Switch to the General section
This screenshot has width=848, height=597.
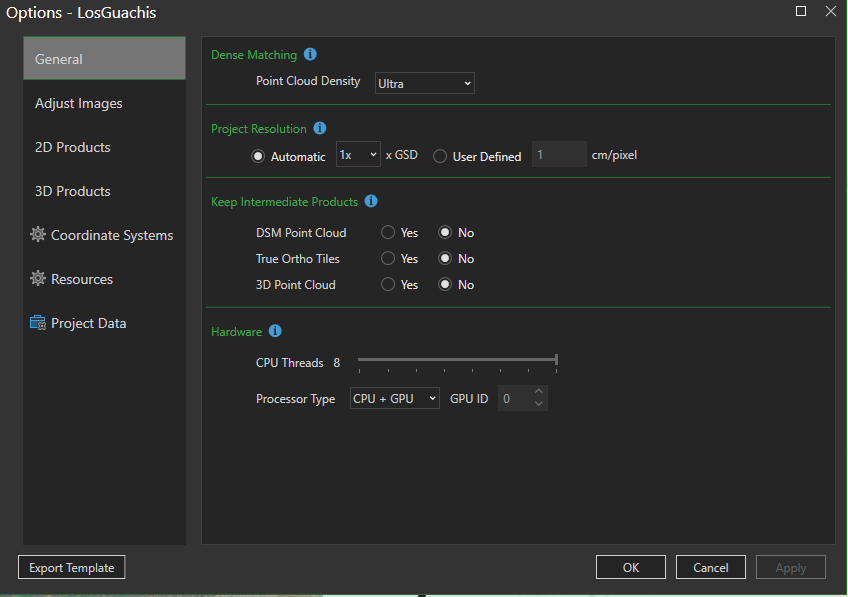(x=104, y=58)
